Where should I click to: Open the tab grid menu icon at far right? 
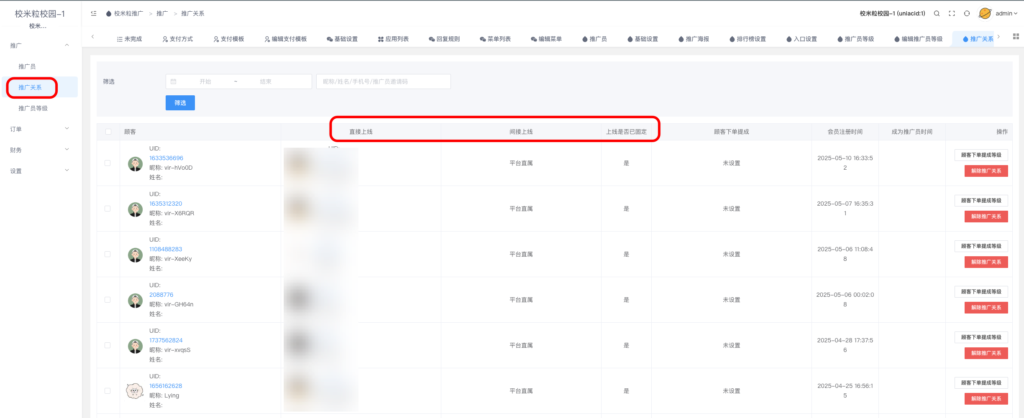[1016, 37]
